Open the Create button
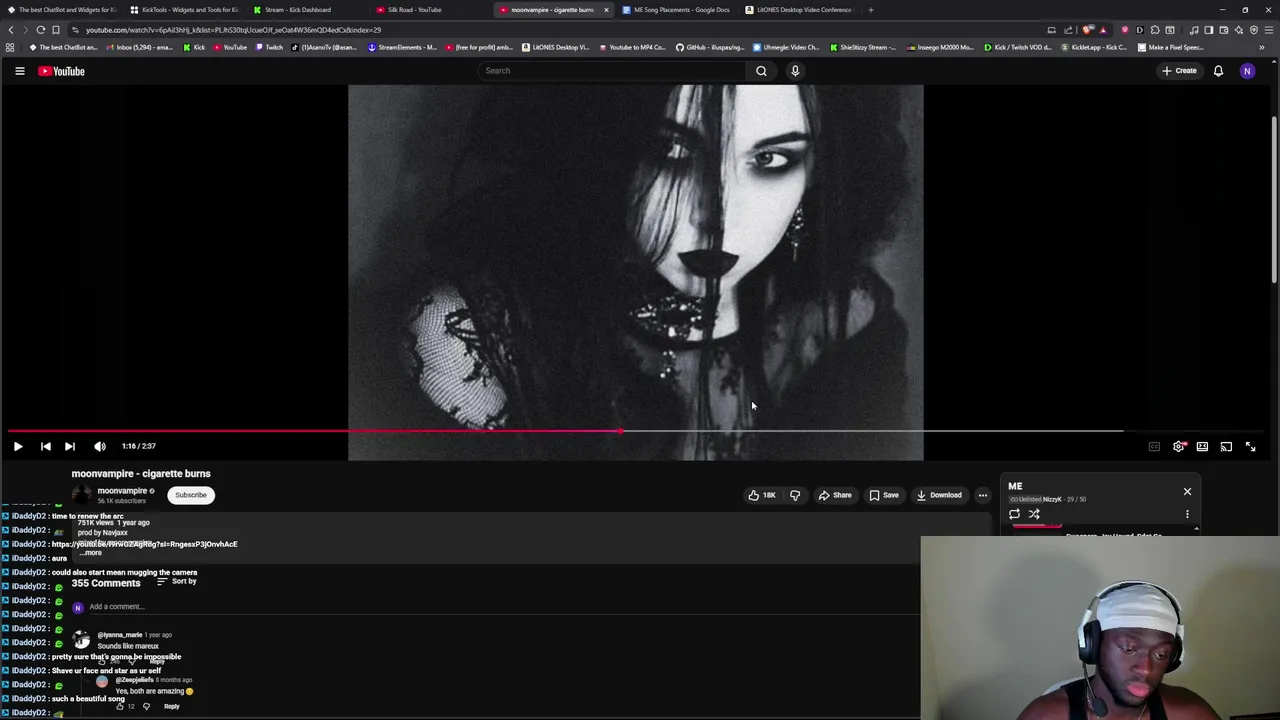Viewport: 1280px width, 720px height. 1179,71
